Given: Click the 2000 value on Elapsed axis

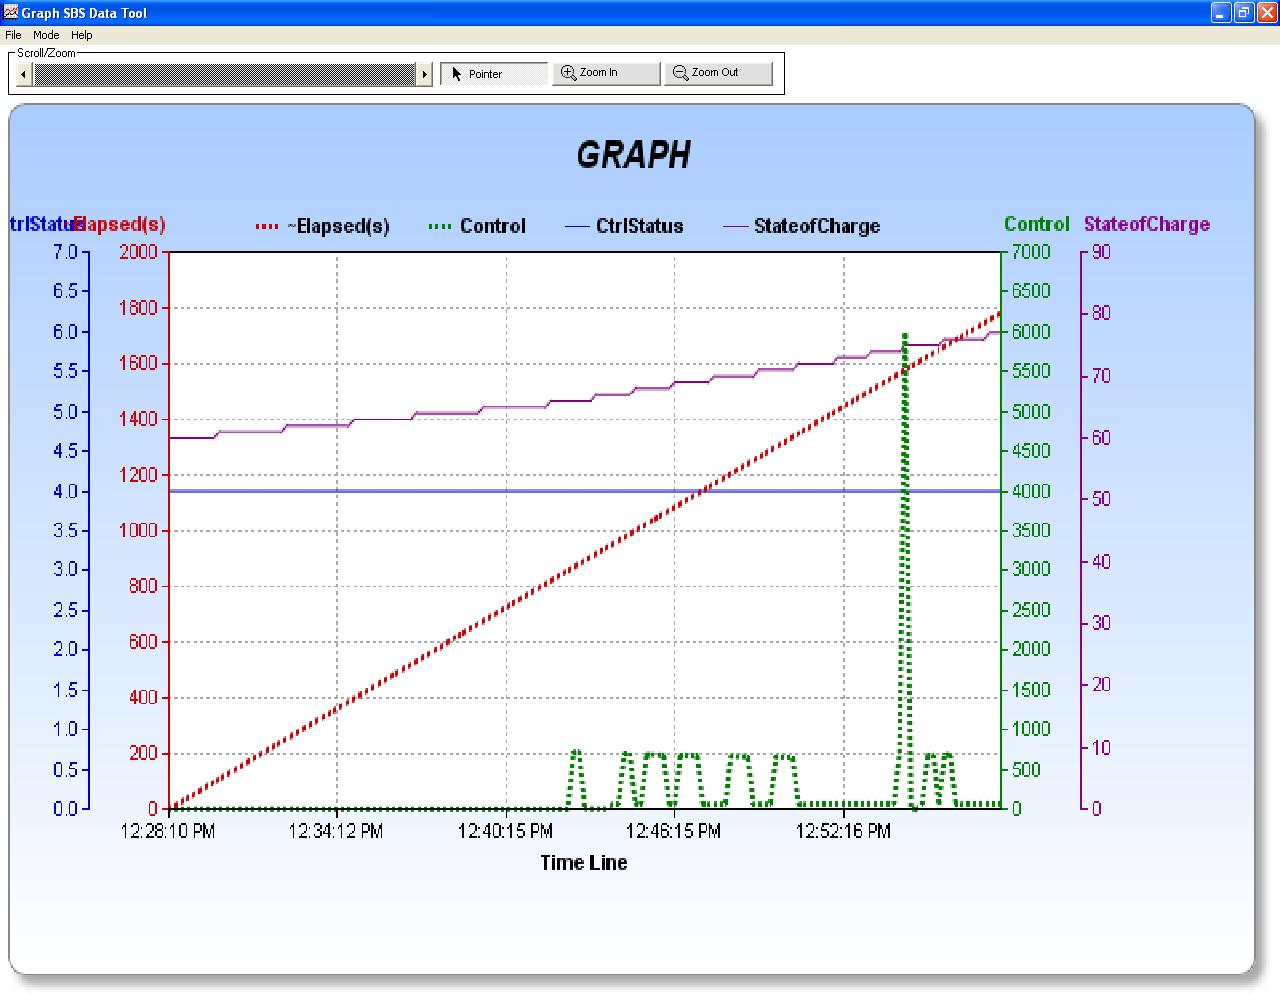Looking at the screenshot, I should (x=138, y=252).
